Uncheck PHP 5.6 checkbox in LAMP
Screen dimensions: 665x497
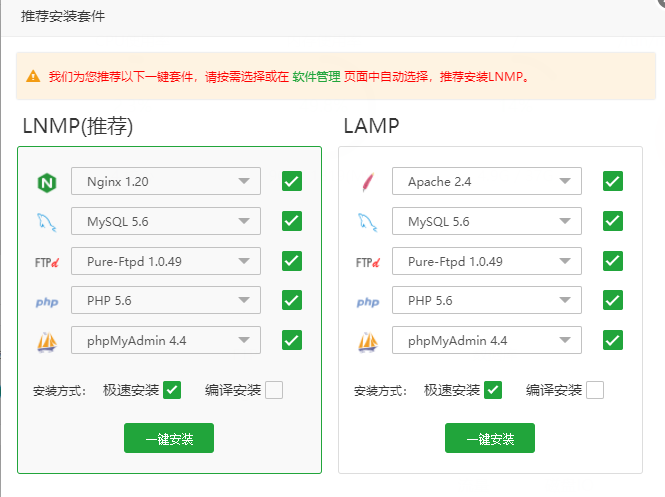coord(613,300)
